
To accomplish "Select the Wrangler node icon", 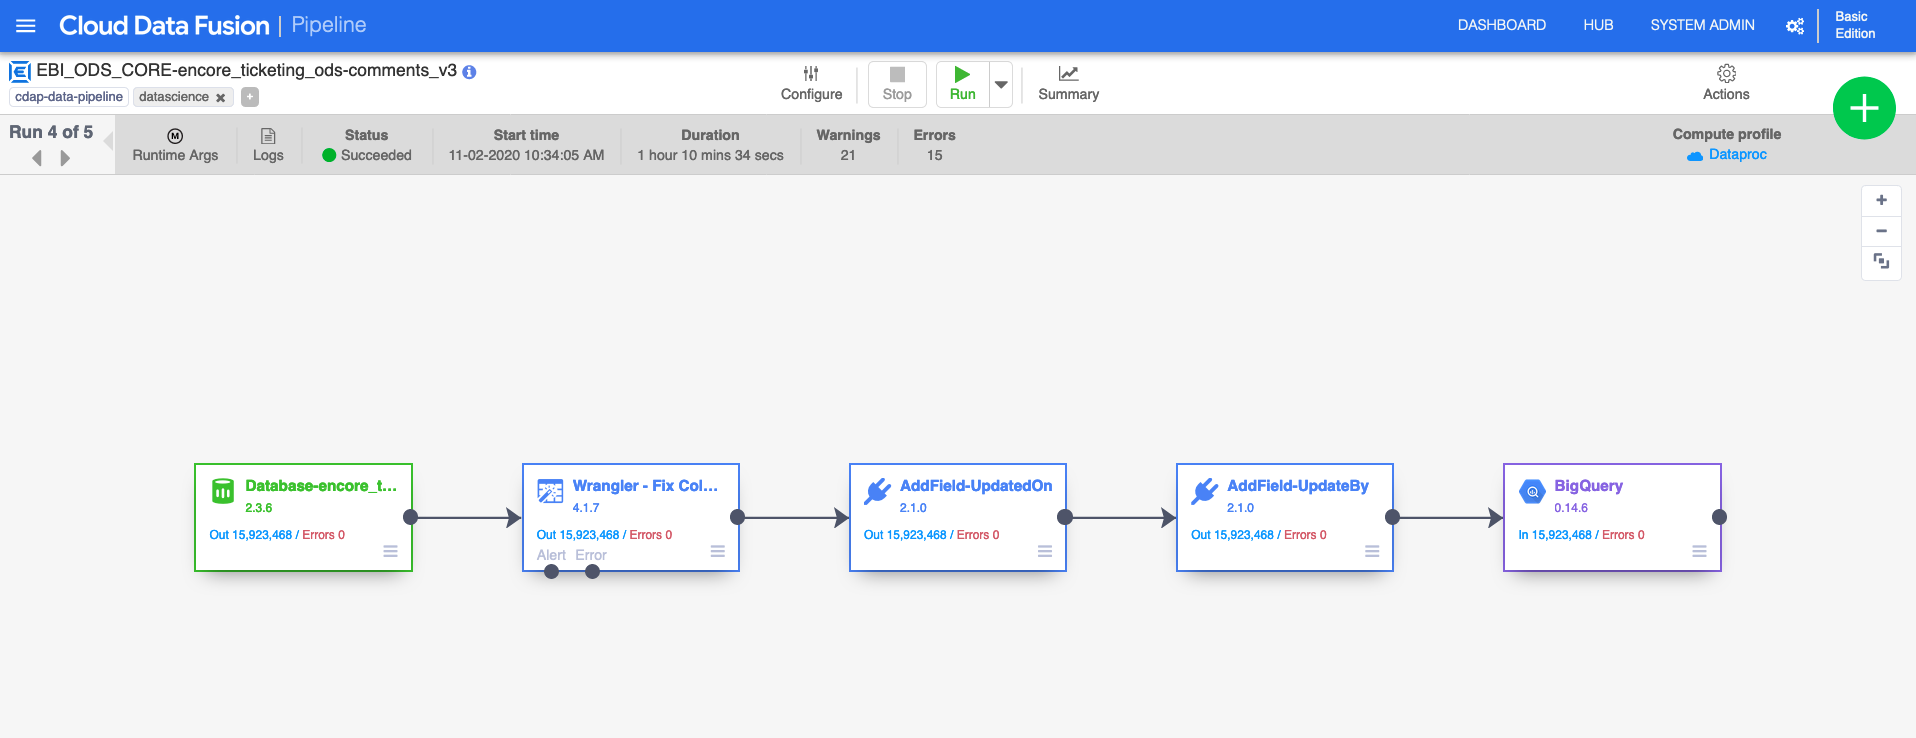I will coord(550,491).
